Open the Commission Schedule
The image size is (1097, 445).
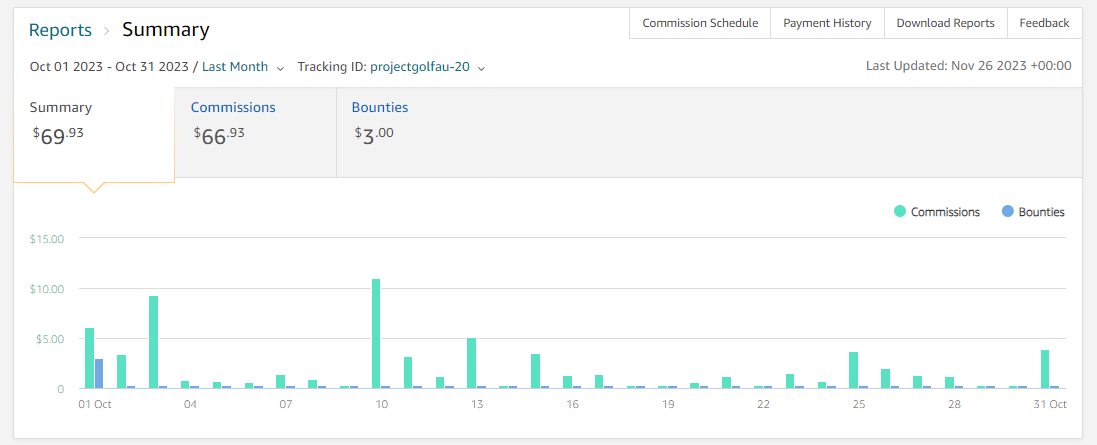point(700,23)
